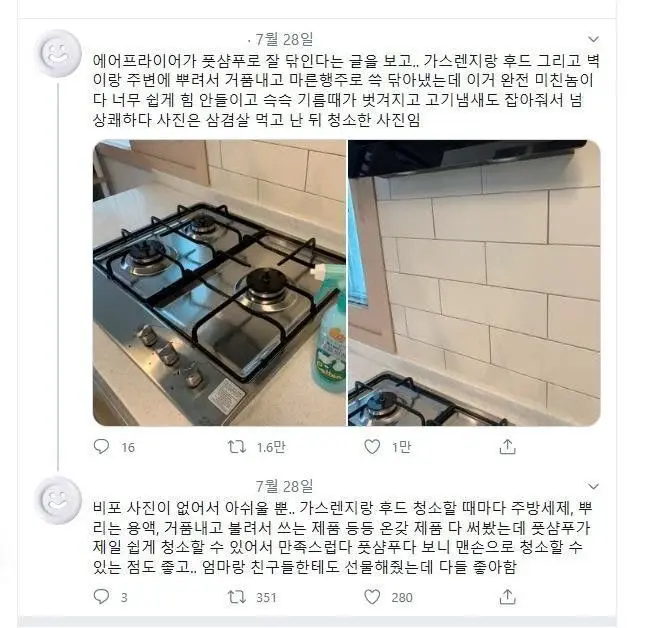This screenshot has height=628, width=646.
Task: Click the first tweet's smiley avatar
Action: tap(58, 54)
